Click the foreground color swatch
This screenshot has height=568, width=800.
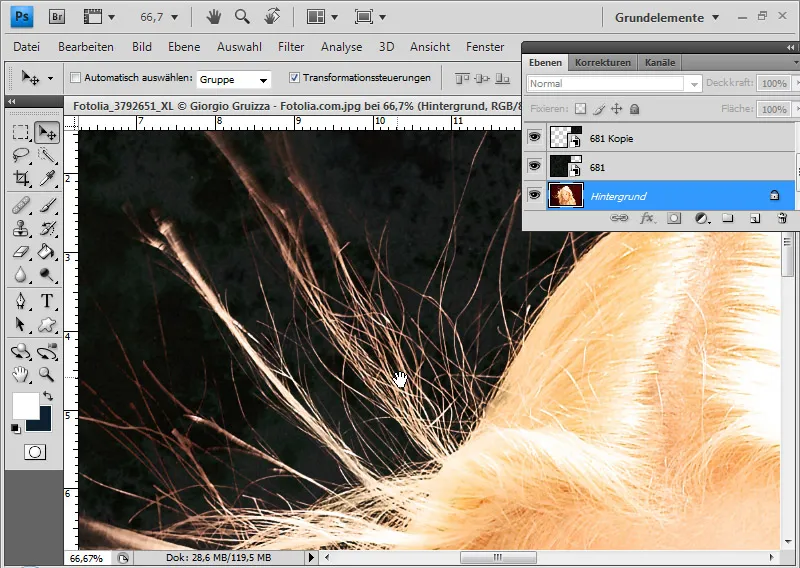[26, 406]
